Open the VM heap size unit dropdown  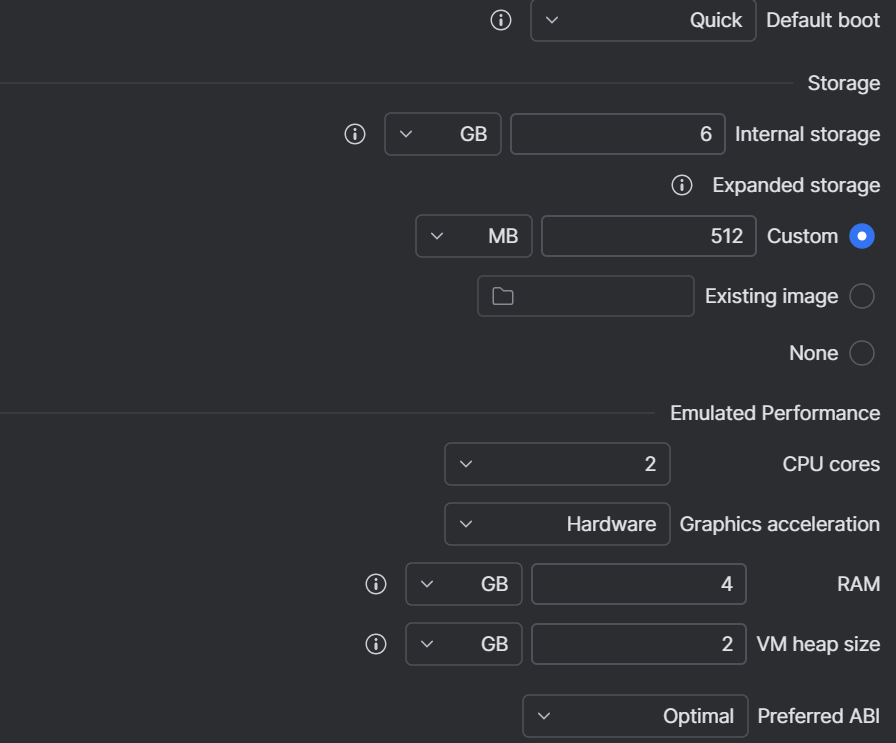pos(463,644)
